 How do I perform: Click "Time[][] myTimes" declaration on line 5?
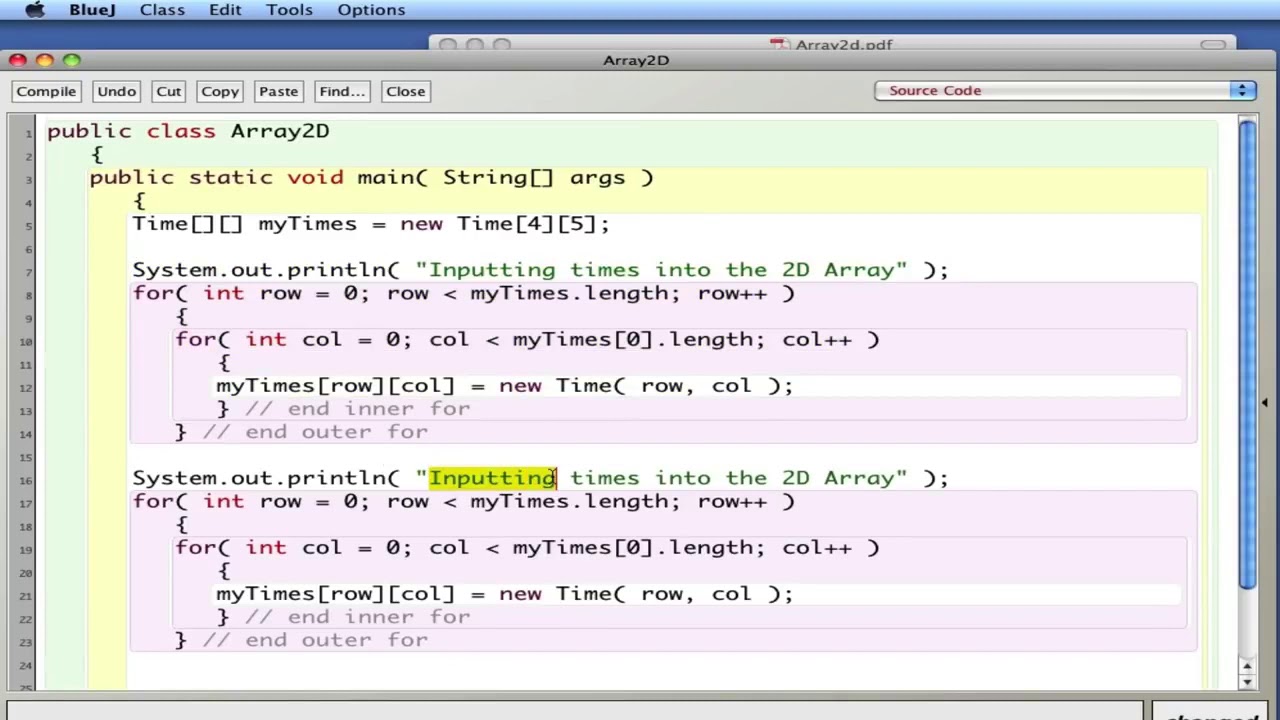click(x=245, y=223)
